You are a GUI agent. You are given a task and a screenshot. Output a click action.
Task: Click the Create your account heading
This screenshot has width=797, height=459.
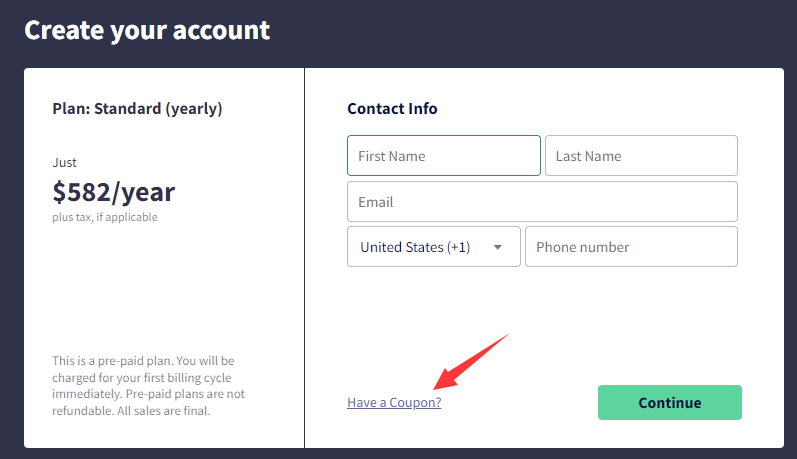pos(147,30)
